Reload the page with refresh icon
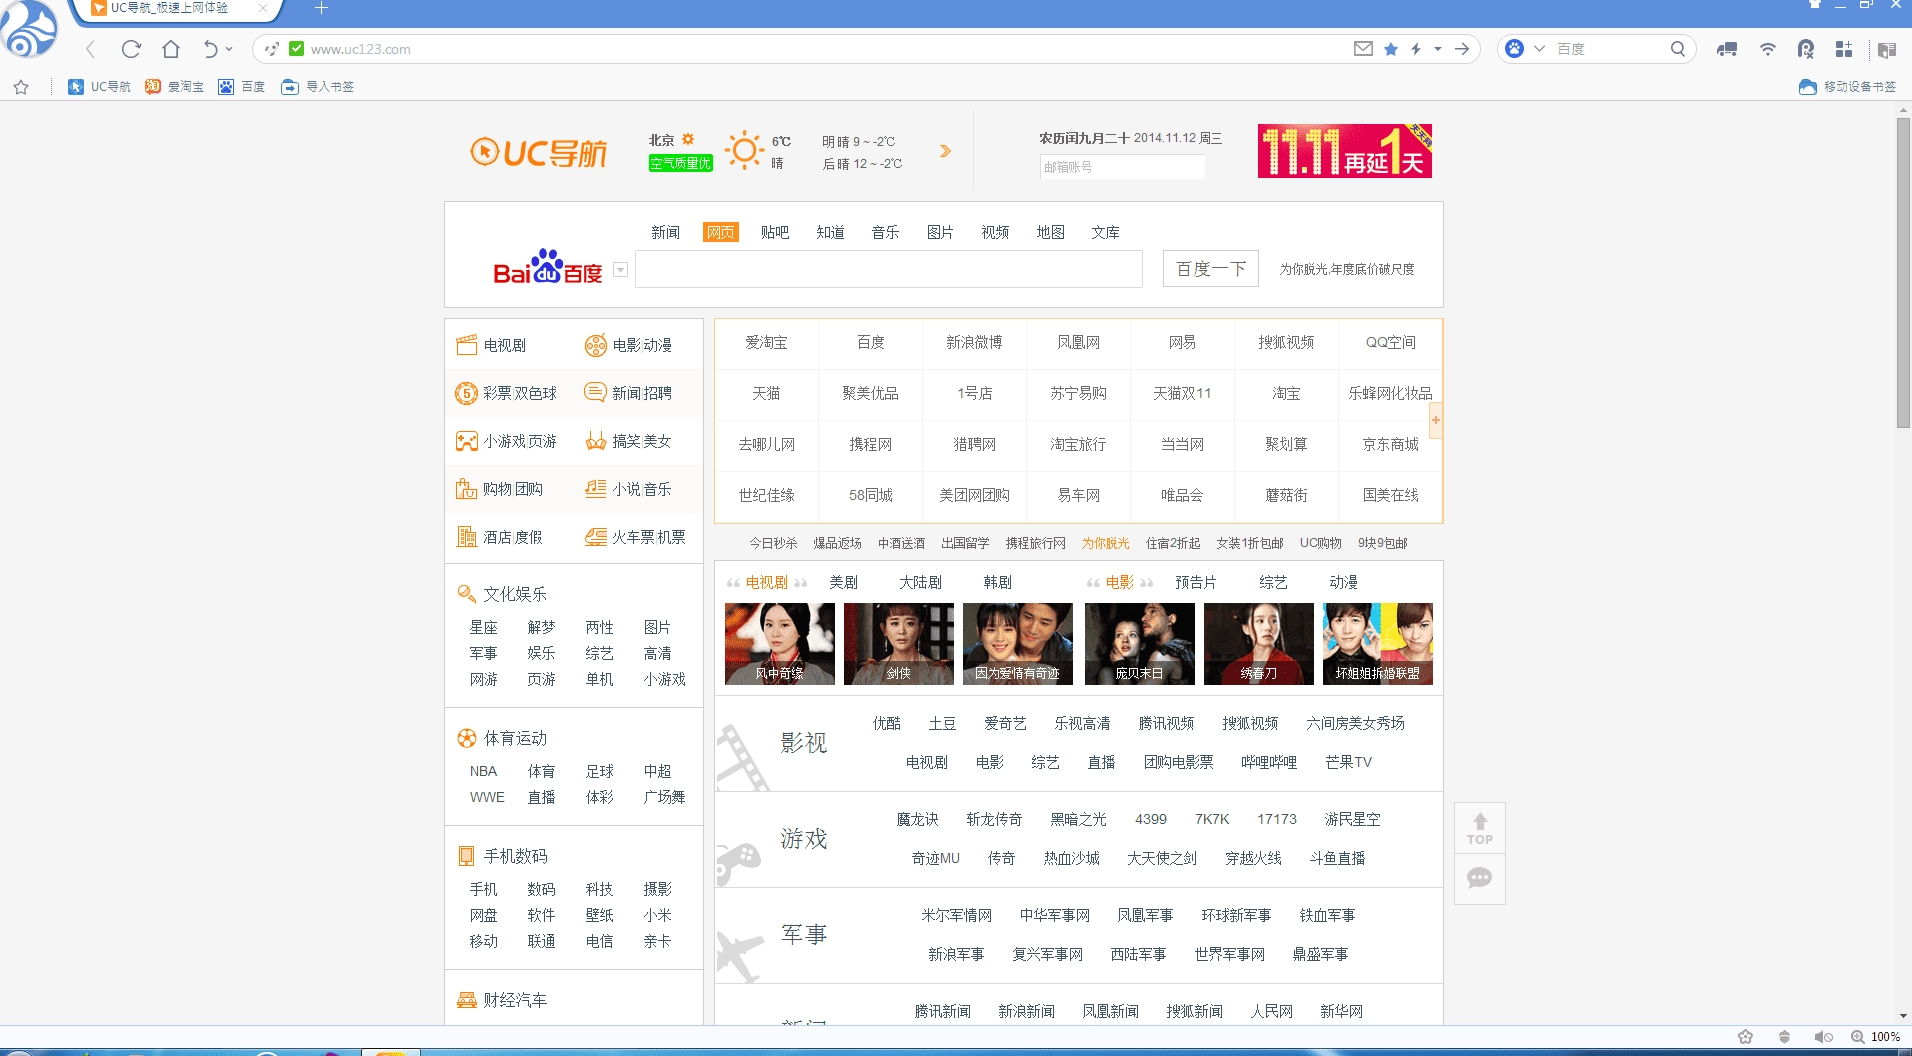Viewport: 1912px width, 1056px height. (x=131, y=49)
